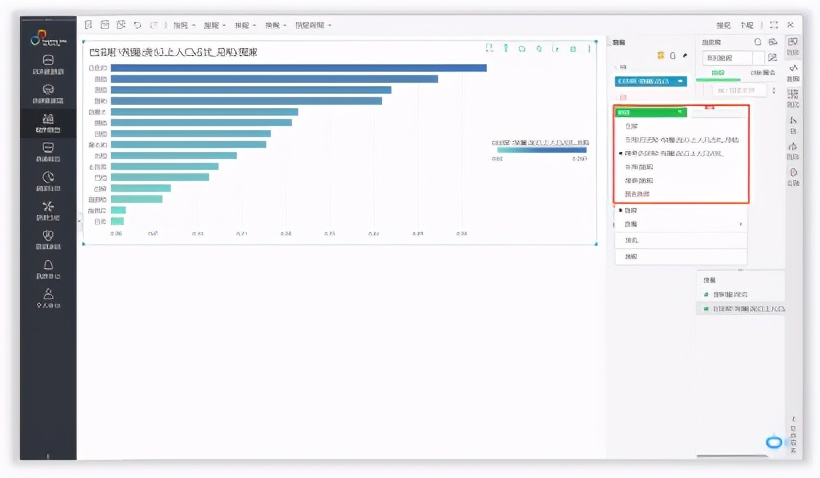Click the save disk icon in top toolbar
The width and height of the screenshot is (820, 478).
105,25
